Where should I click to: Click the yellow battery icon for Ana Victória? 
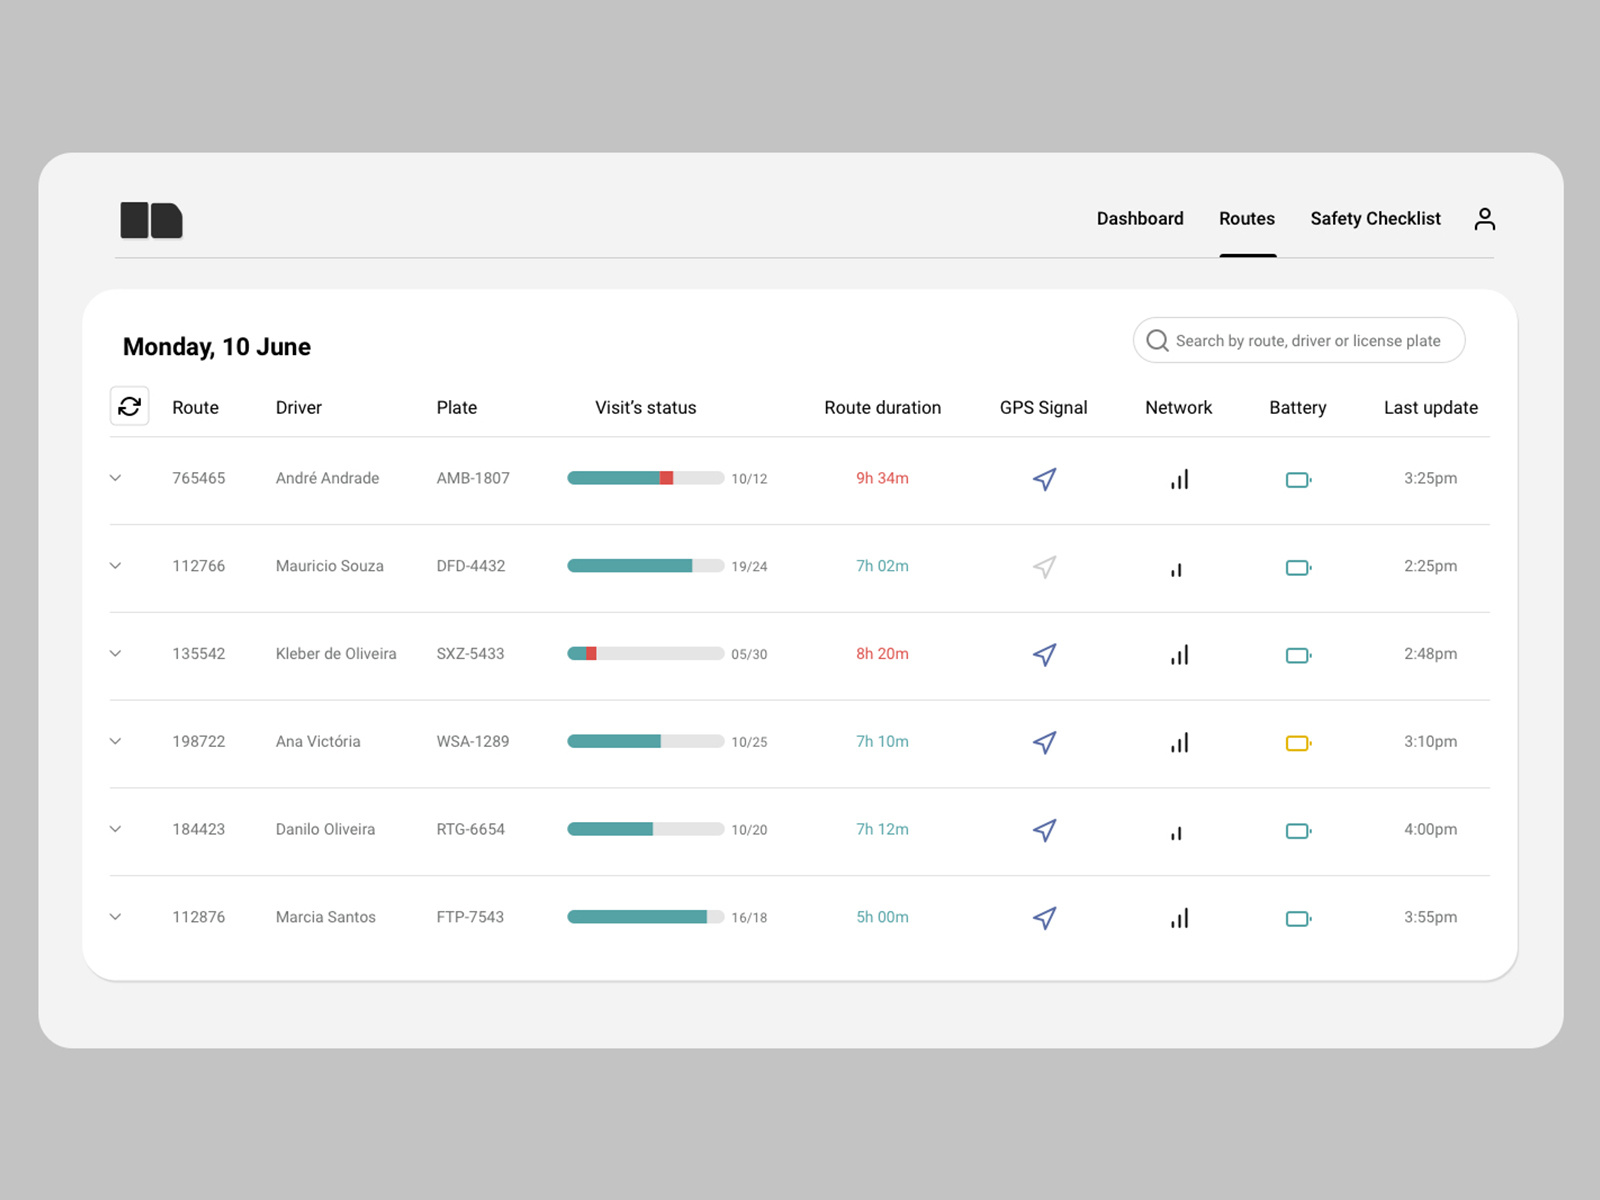click(1297, 743)
